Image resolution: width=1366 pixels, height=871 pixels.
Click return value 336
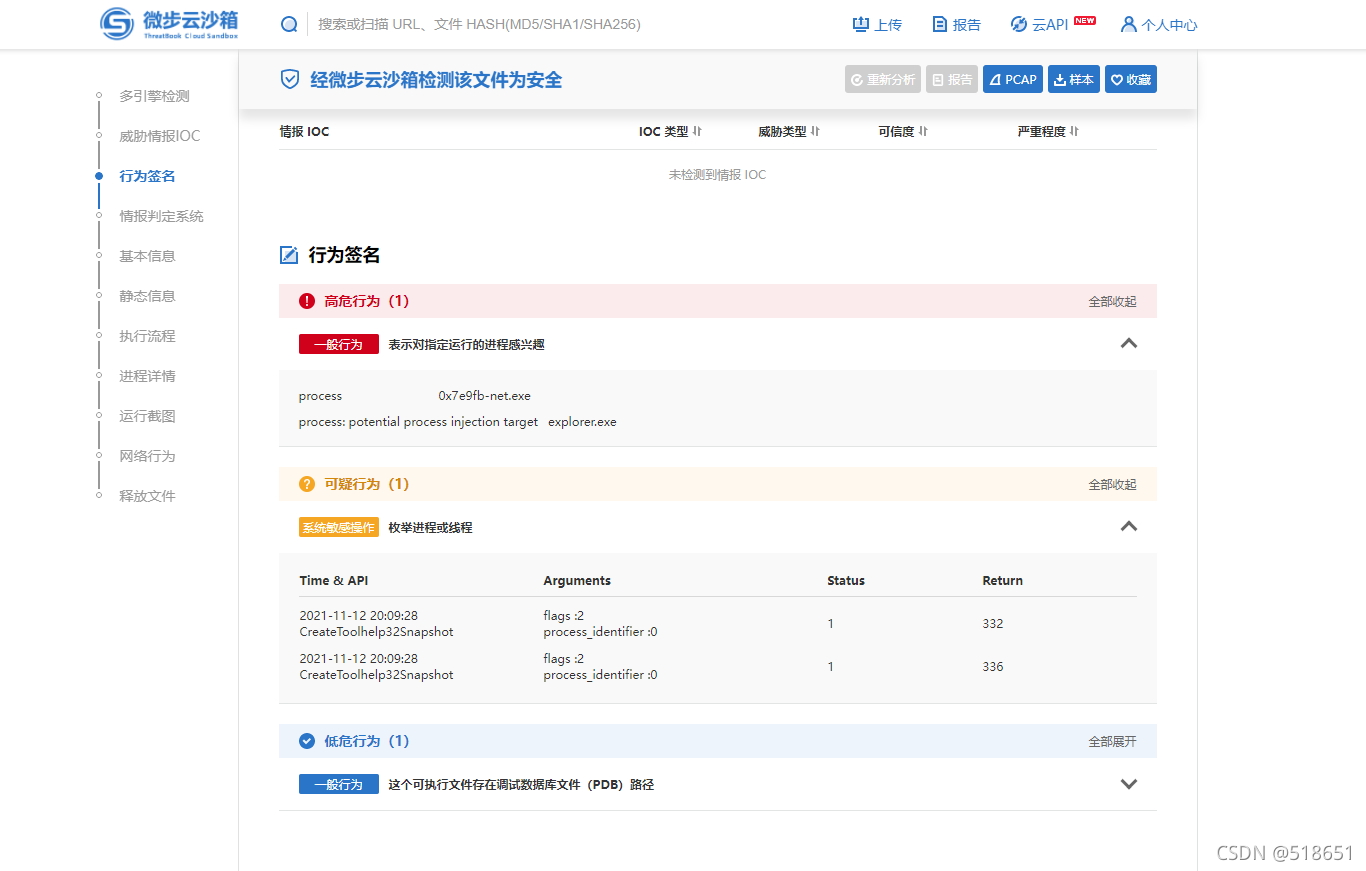pyautogui.click(x=993, y=666)
